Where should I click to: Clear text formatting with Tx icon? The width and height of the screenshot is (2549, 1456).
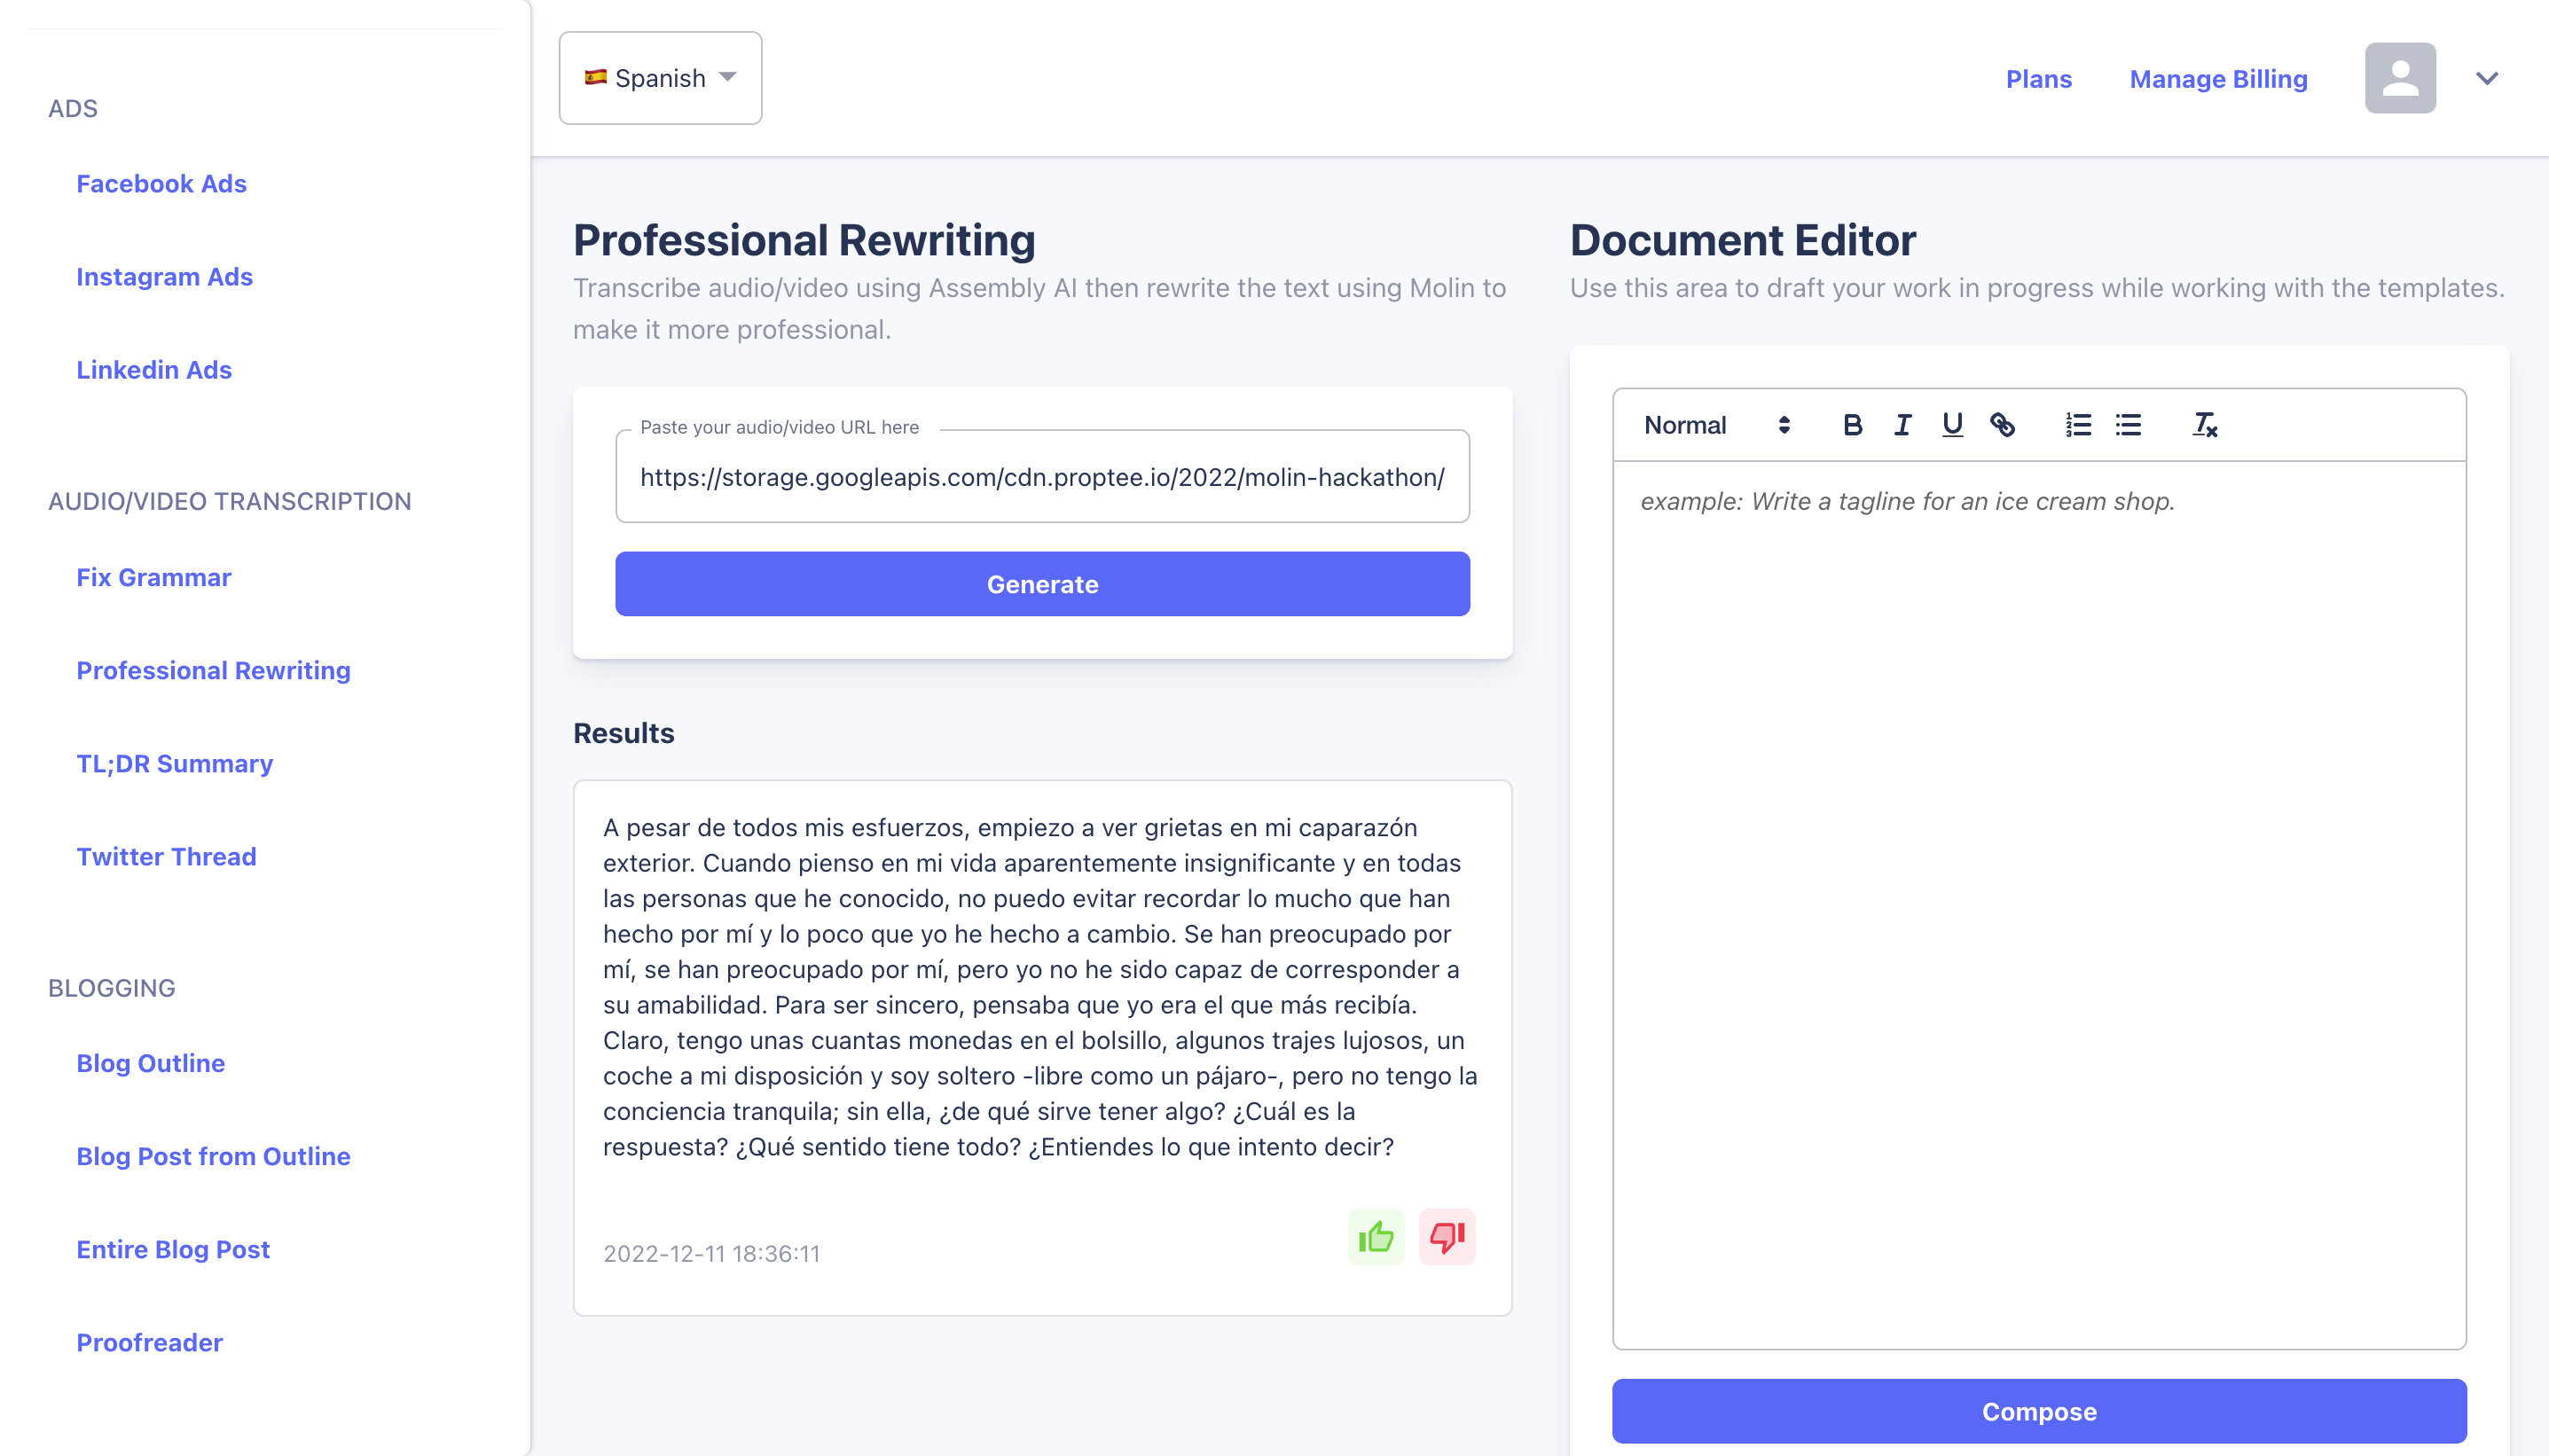click(x=2205, y=425)
